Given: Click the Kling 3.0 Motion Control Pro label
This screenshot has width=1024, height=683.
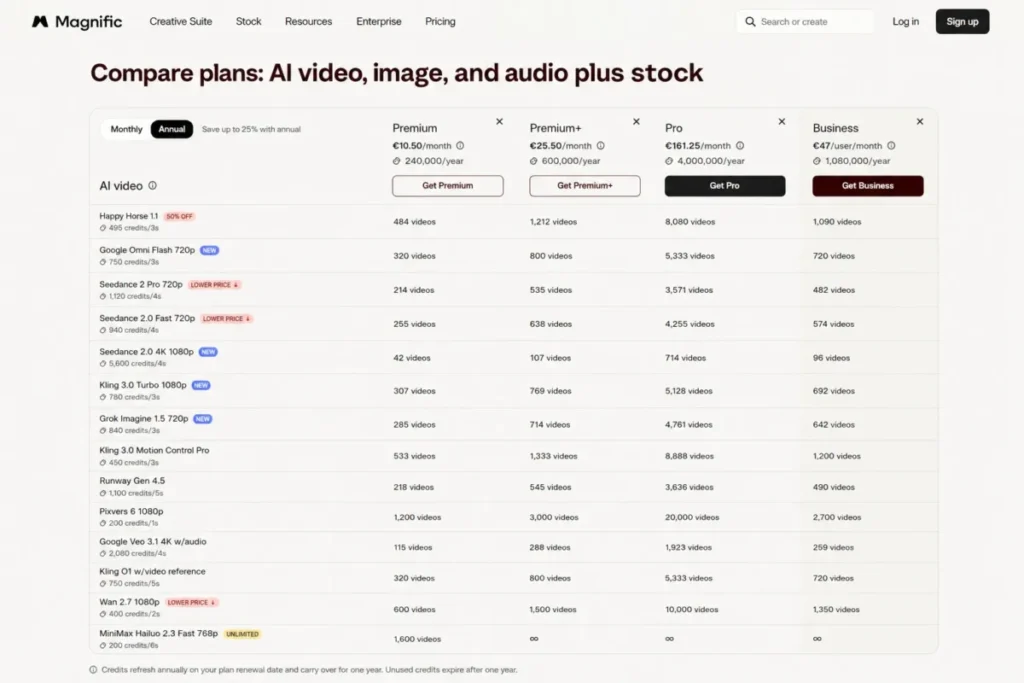Looking at the screenshot, I should (154, 451).
